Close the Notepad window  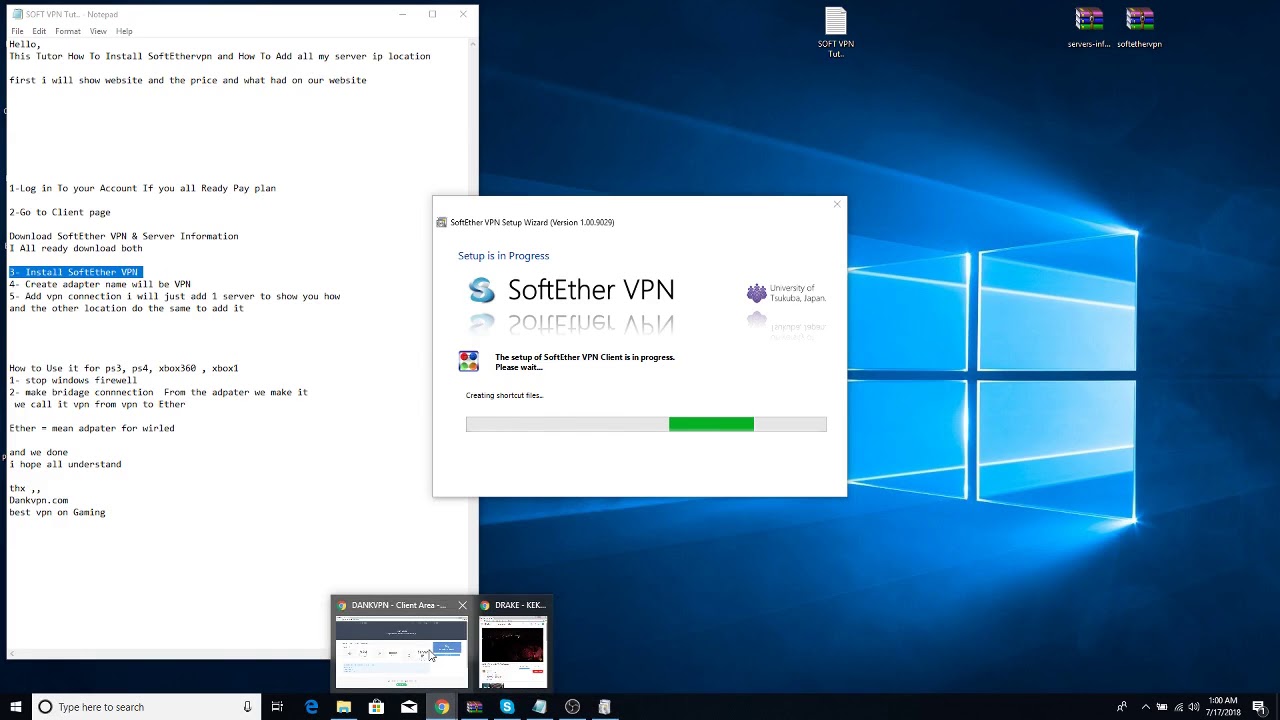[463, 14]
